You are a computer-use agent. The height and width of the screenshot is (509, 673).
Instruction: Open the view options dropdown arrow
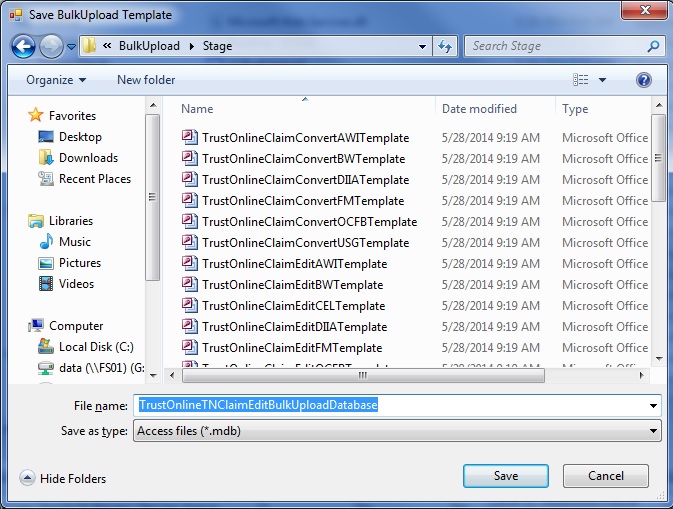[603, 80]
